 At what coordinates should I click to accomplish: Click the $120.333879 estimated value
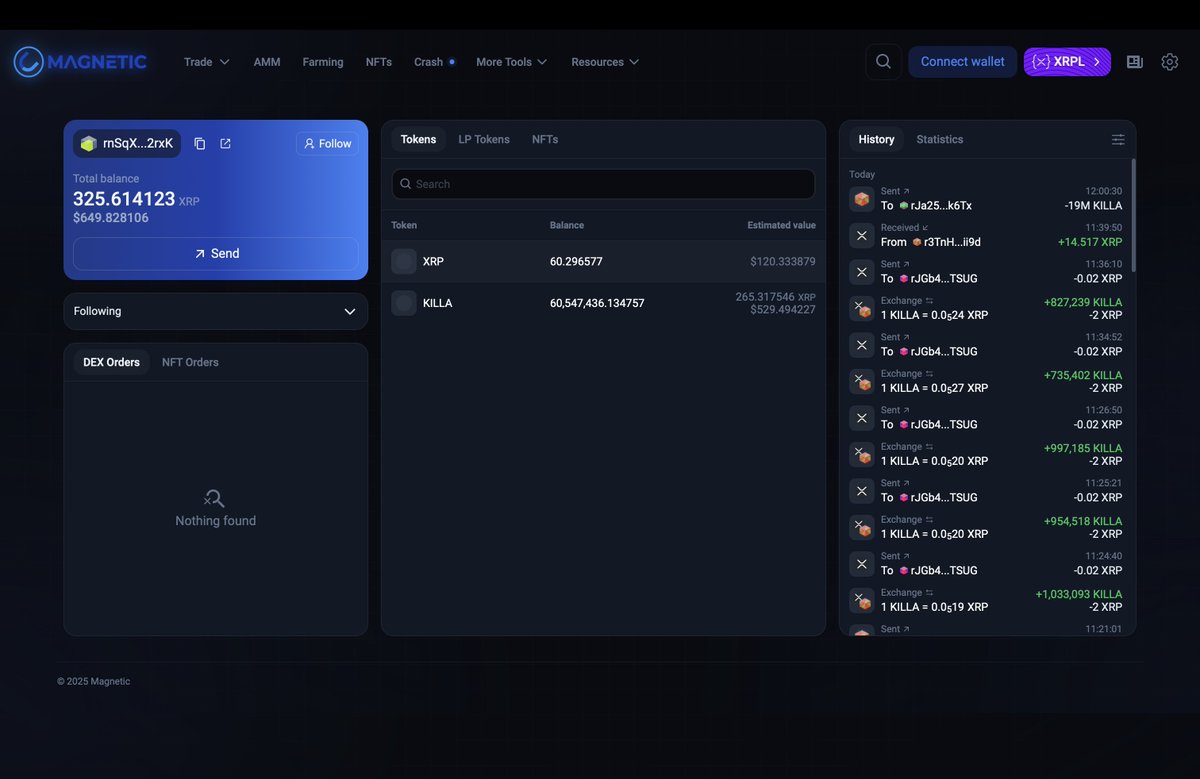point(783,262)
